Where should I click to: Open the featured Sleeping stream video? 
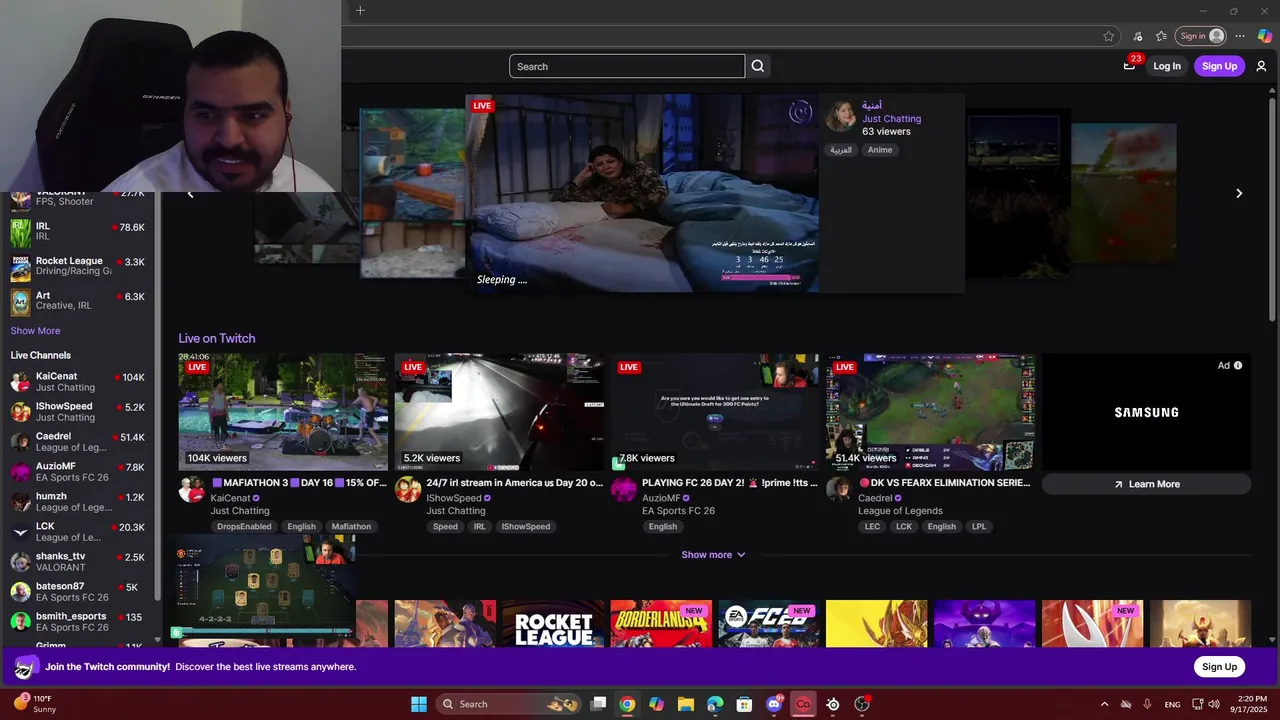(x=642, y=193)
